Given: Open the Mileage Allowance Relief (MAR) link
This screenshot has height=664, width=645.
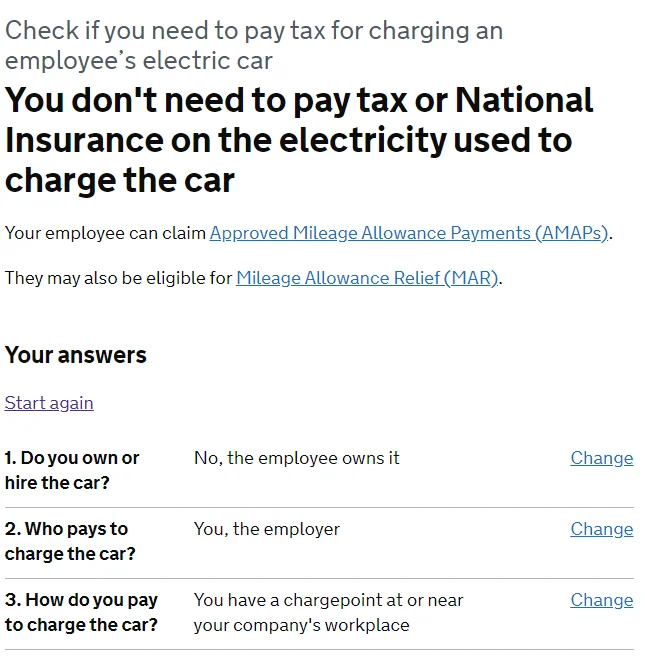Looking at the screenshot, I should point(367,278).
